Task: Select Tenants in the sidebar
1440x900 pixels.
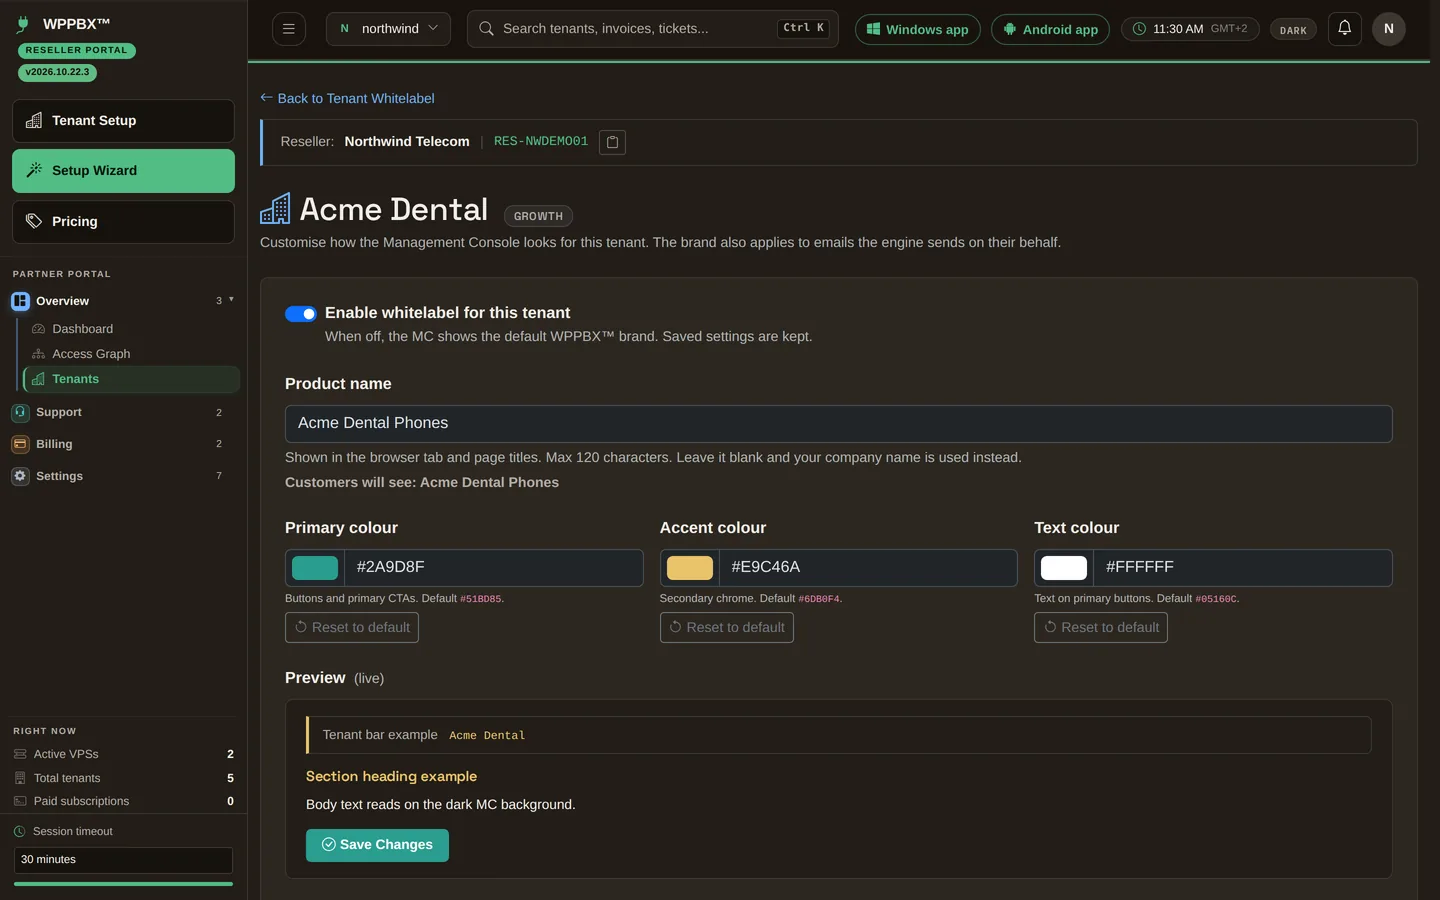Action: pyautogui.click(x=131, y=379)
